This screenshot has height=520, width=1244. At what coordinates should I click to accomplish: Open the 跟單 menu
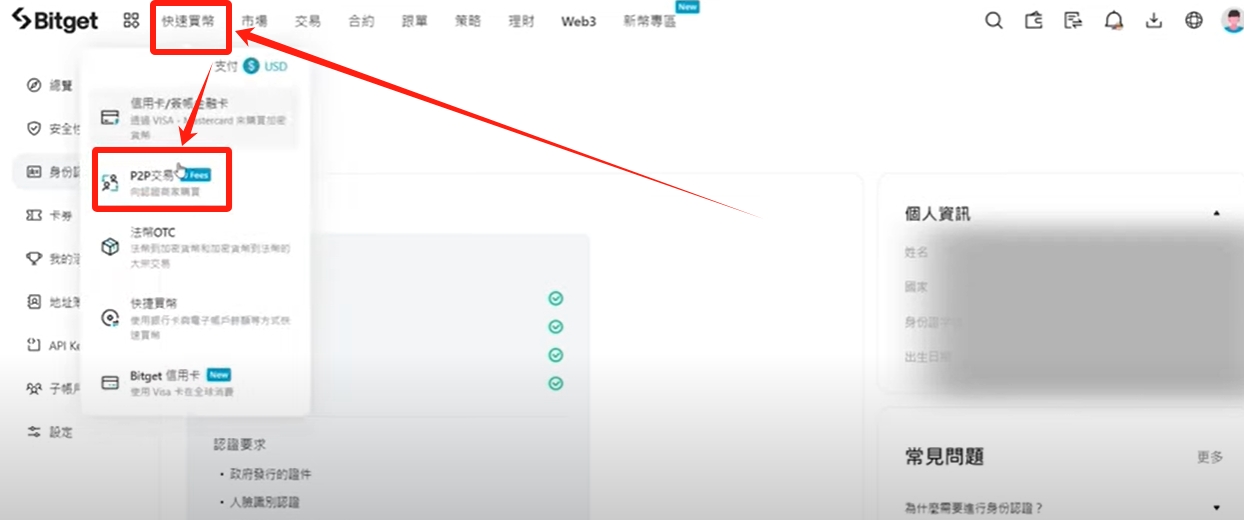pos(415,21)
